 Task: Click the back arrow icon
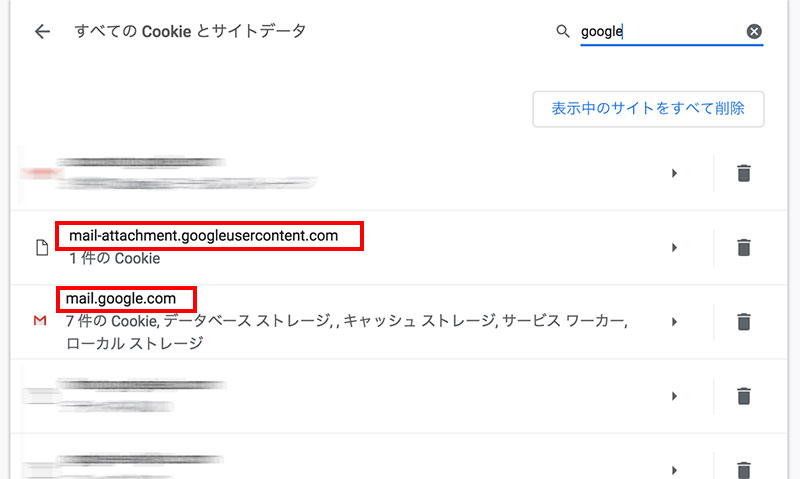[42, 32]
